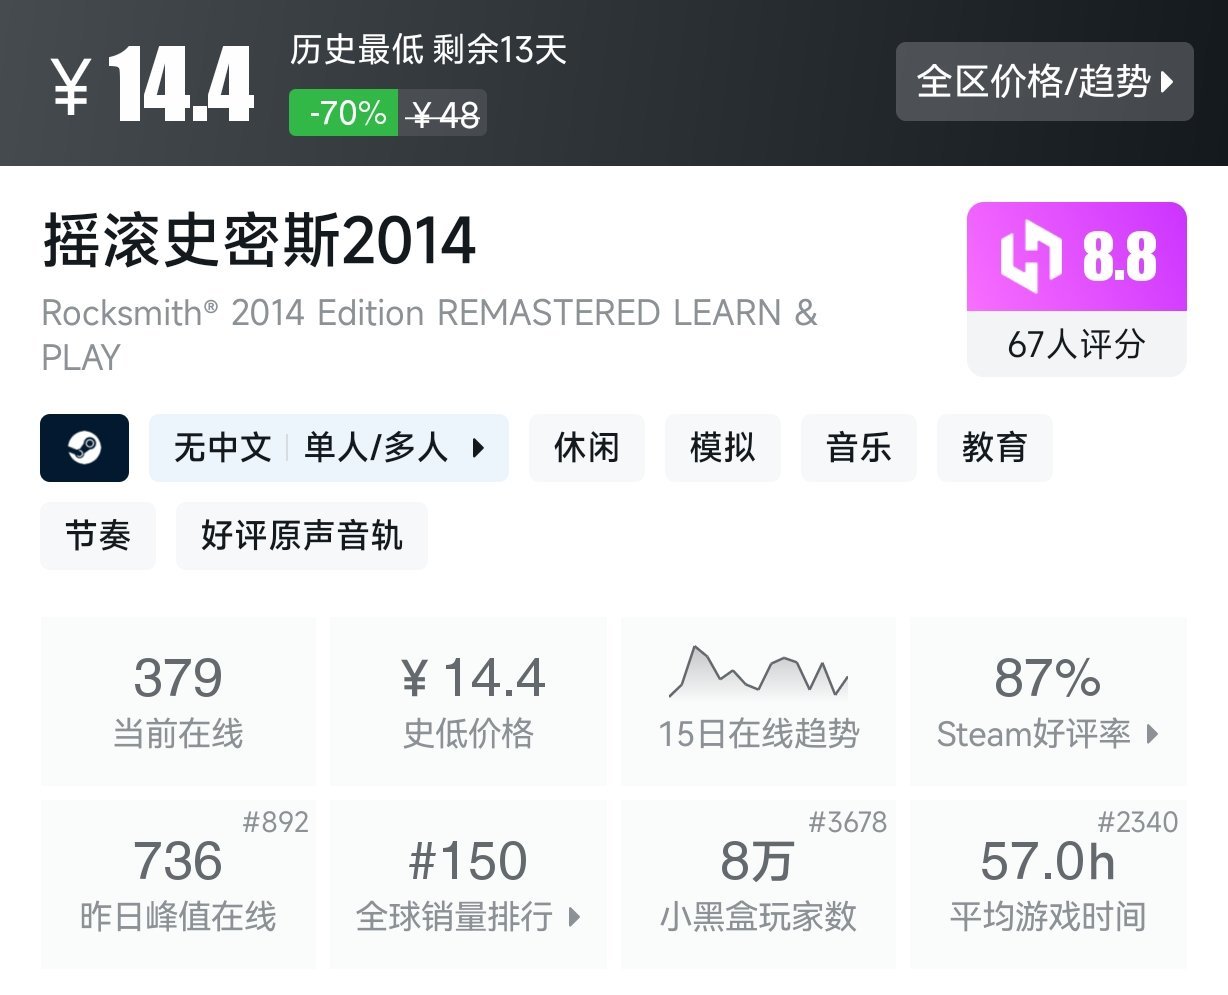Select the 模拟 tag

click(723, 448)
